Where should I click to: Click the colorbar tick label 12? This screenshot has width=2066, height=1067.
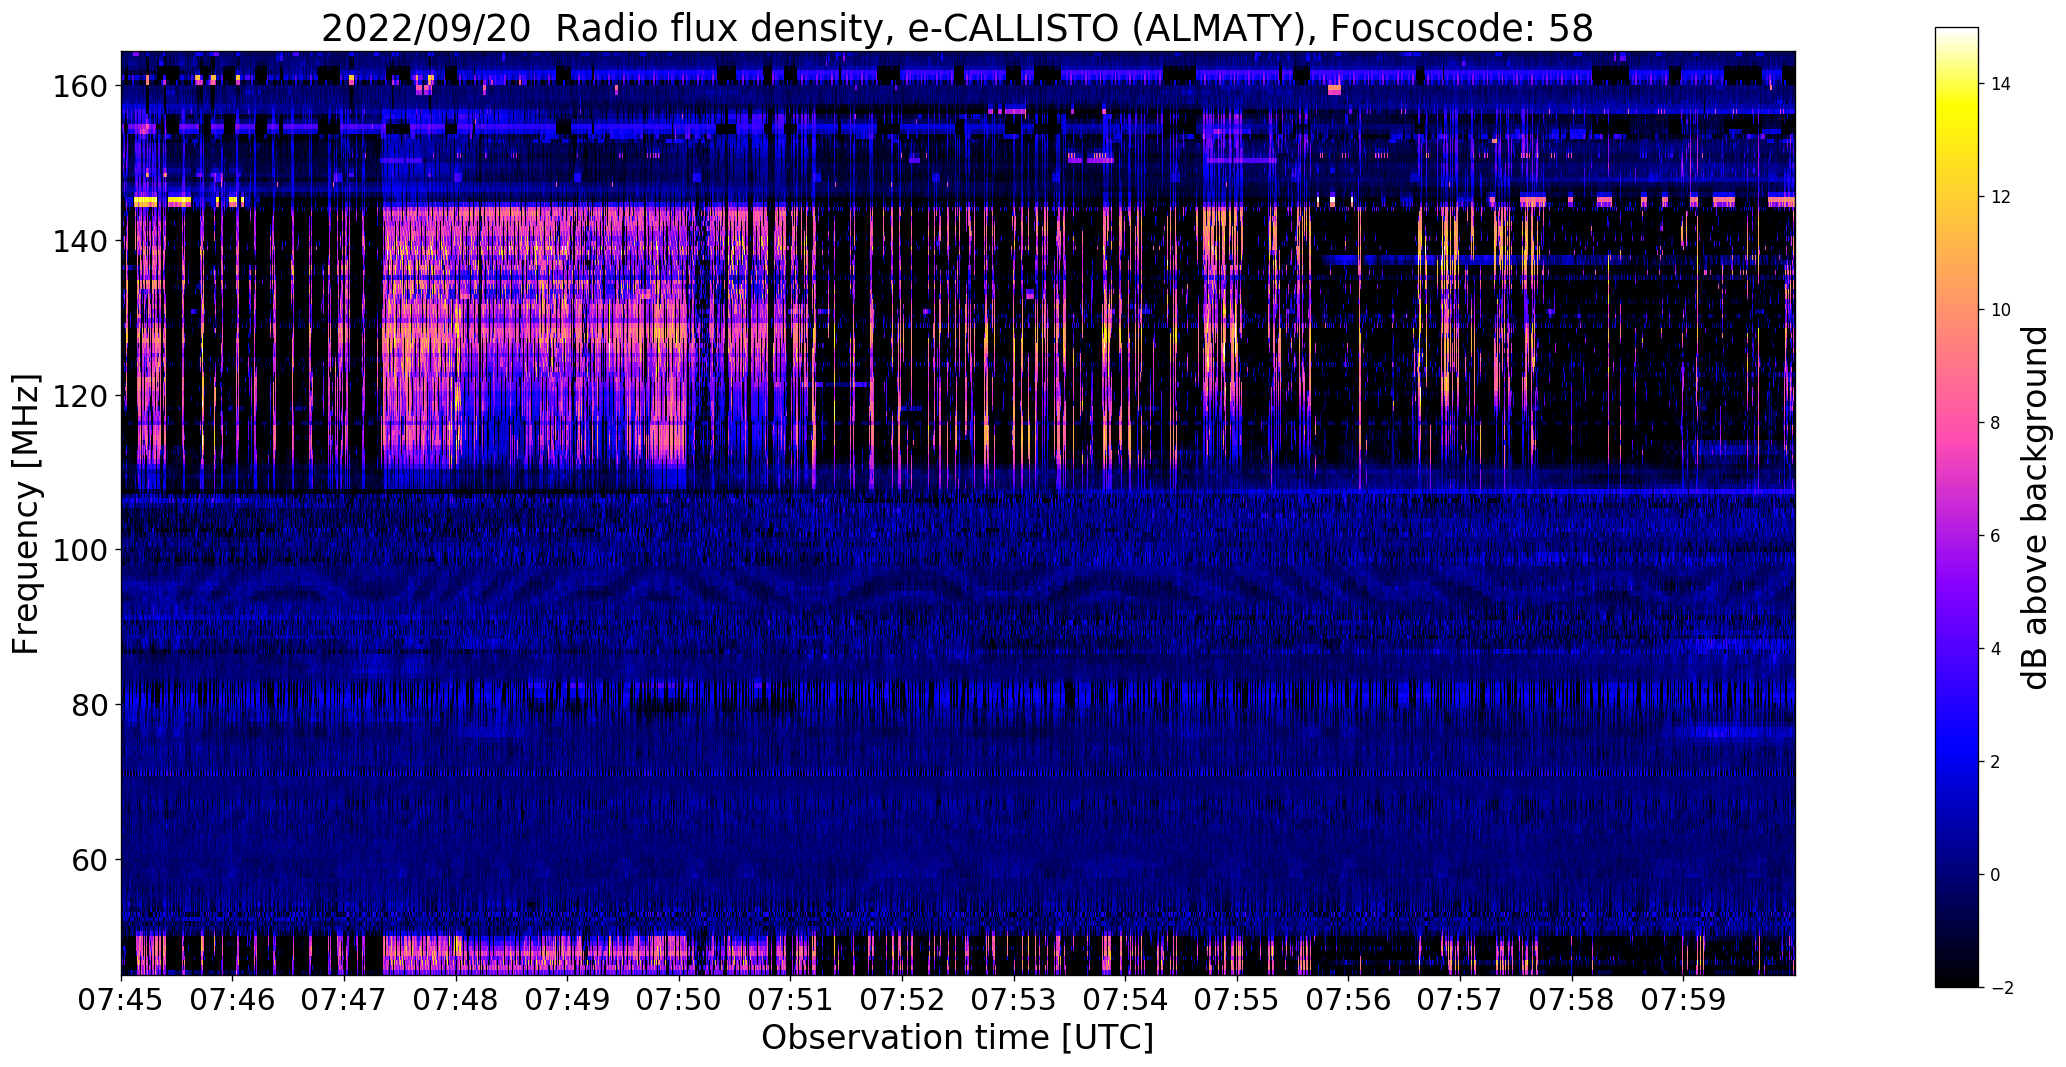tap(2001, 197)
